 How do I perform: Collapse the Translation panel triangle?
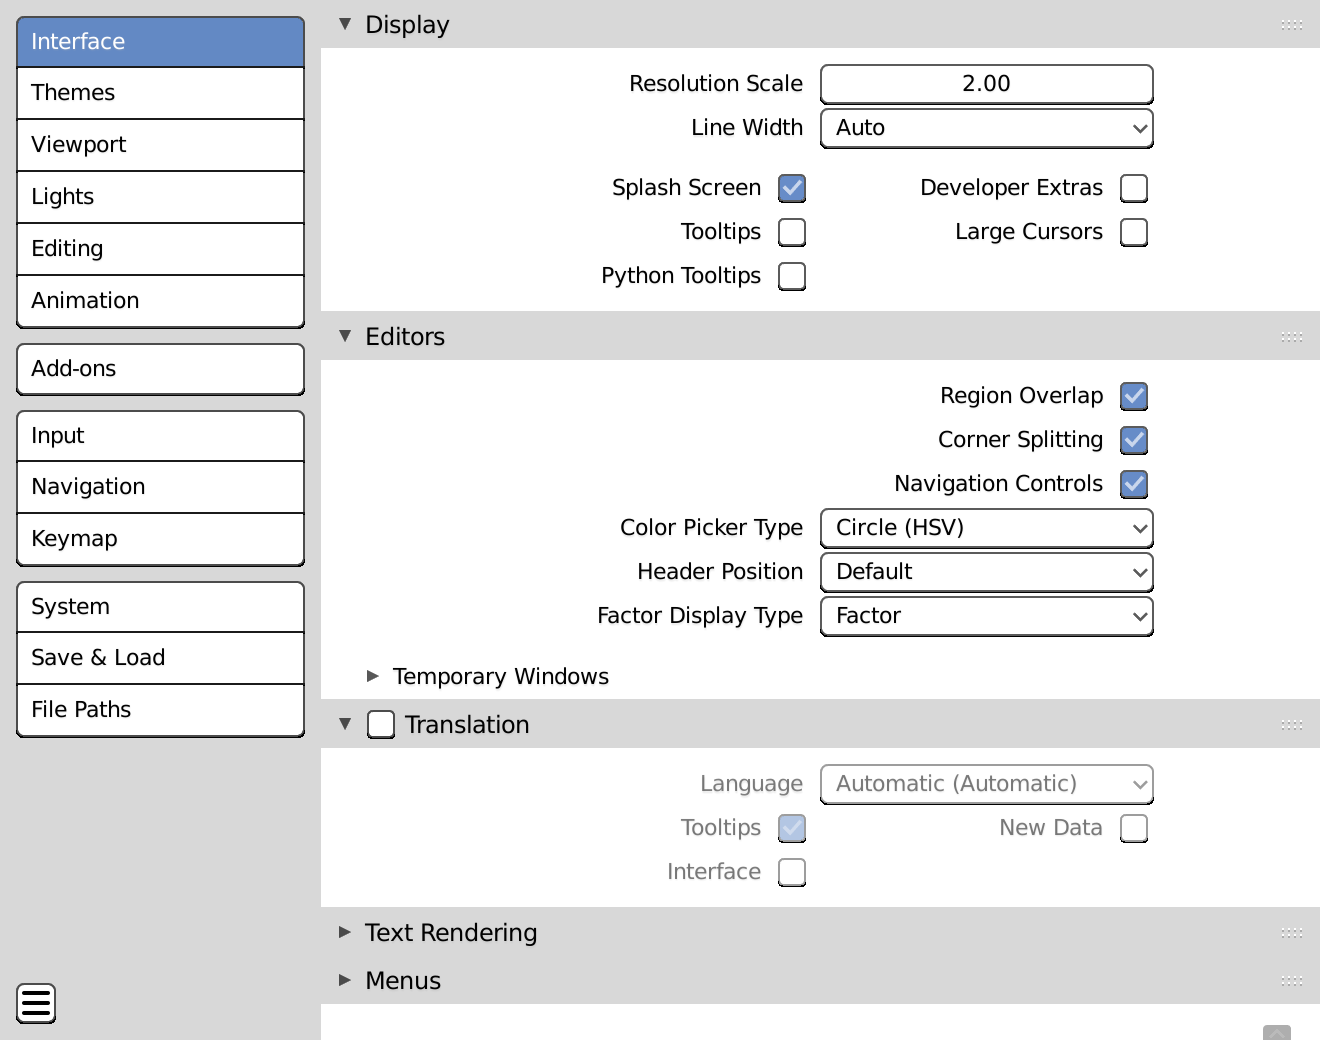tap(345, 724)
